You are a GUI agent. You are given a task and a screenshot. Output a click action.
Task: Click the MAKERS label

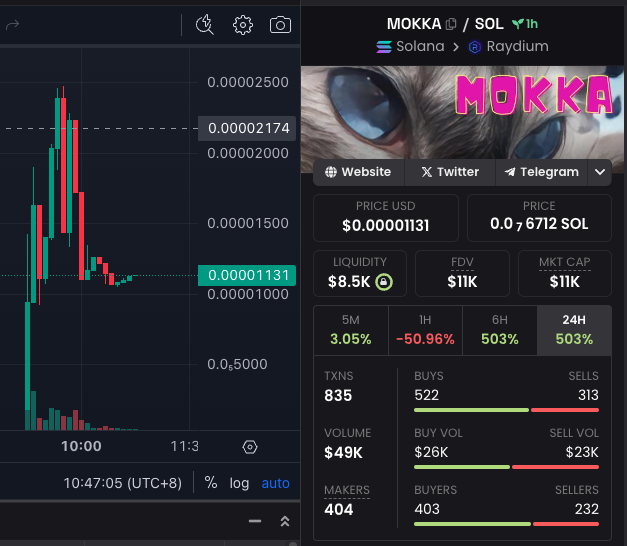point(347,490)
